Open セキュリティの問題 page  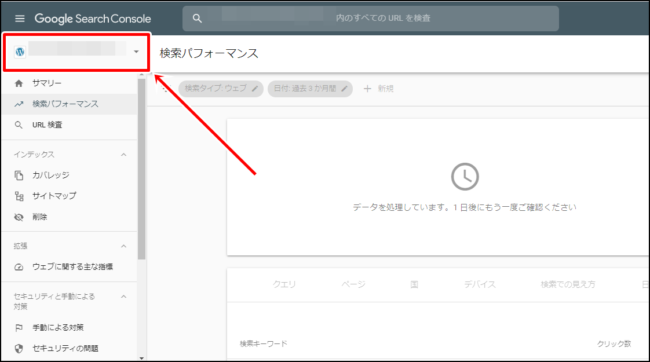tap(69, 348)
